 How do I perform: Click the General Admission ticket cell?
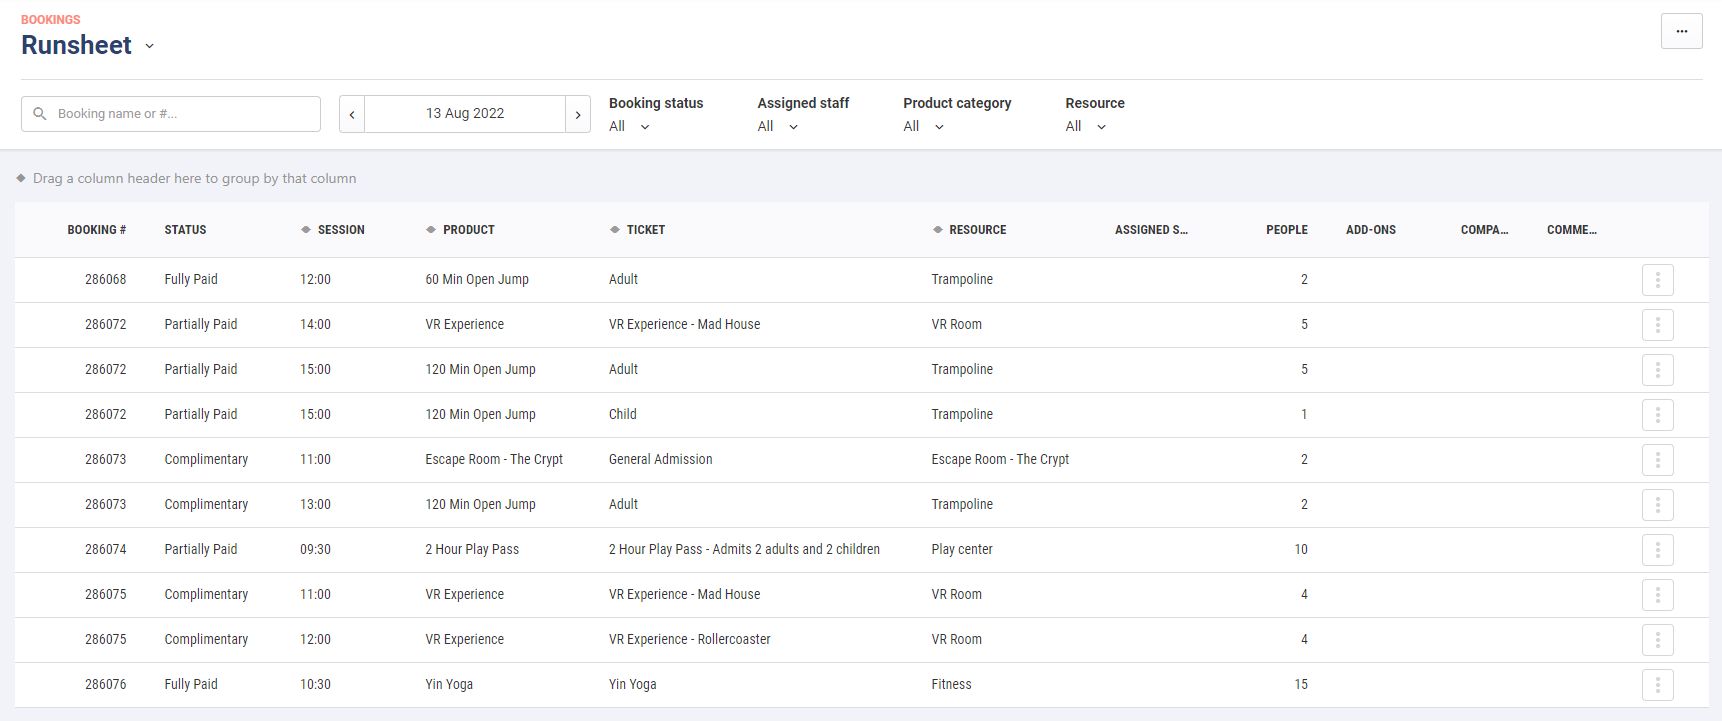[661, 460]
